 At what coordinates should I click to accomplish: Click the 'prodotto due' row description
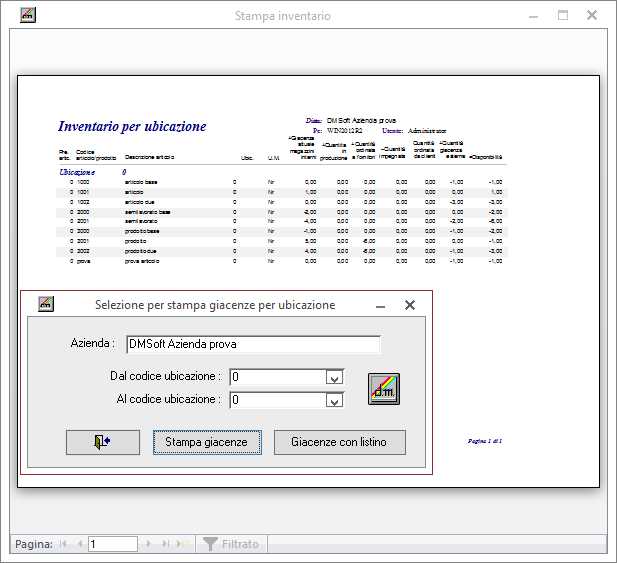click(140, 251)
